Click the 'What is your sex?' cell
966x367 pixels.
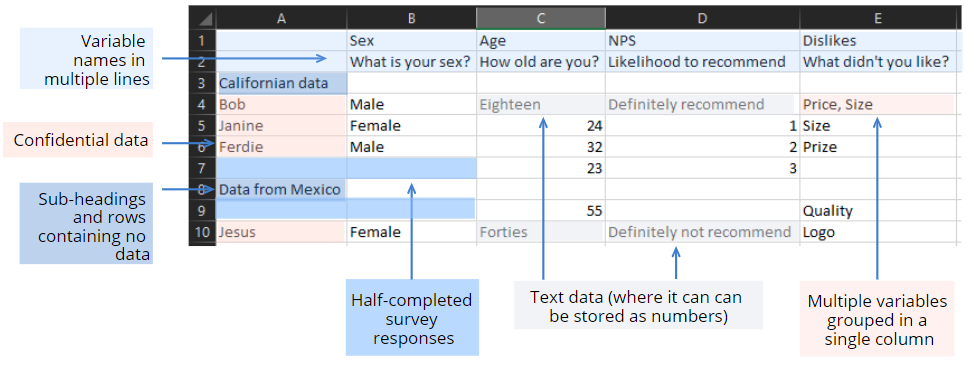pos(412,62)
